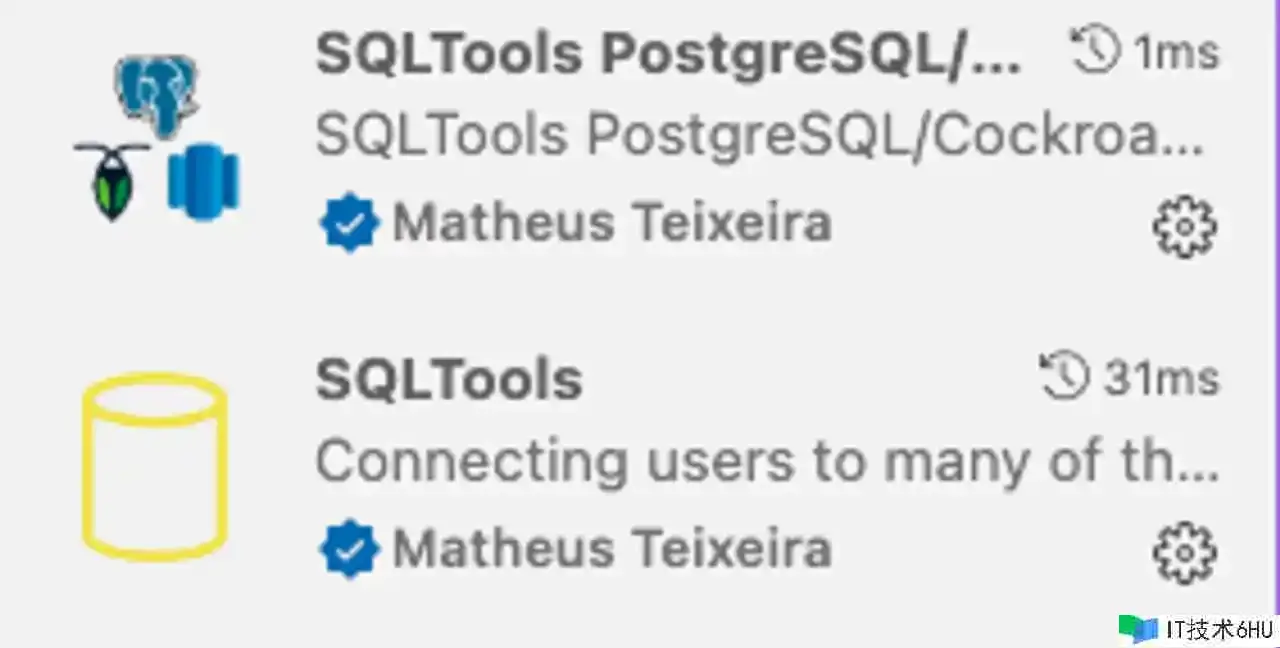Click the description 'Connecting users to many of th...'
Viewport: 1280px width, 648px height.
[x=768, y=462]
